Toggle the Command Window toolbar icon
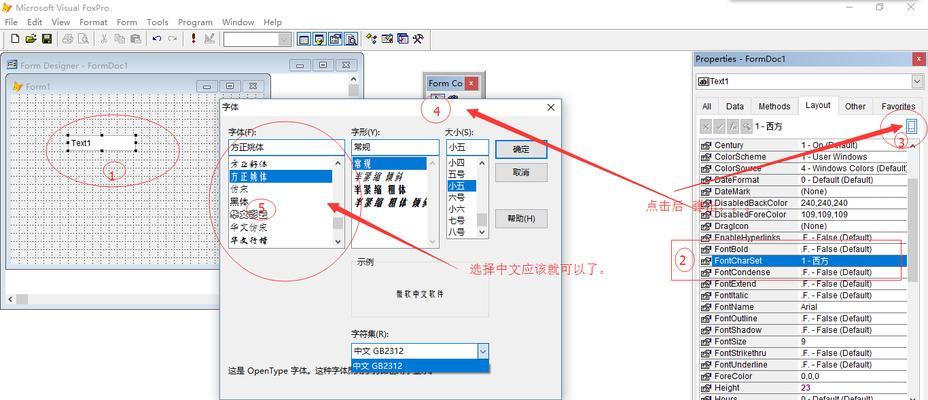 (x=304, y=40)
